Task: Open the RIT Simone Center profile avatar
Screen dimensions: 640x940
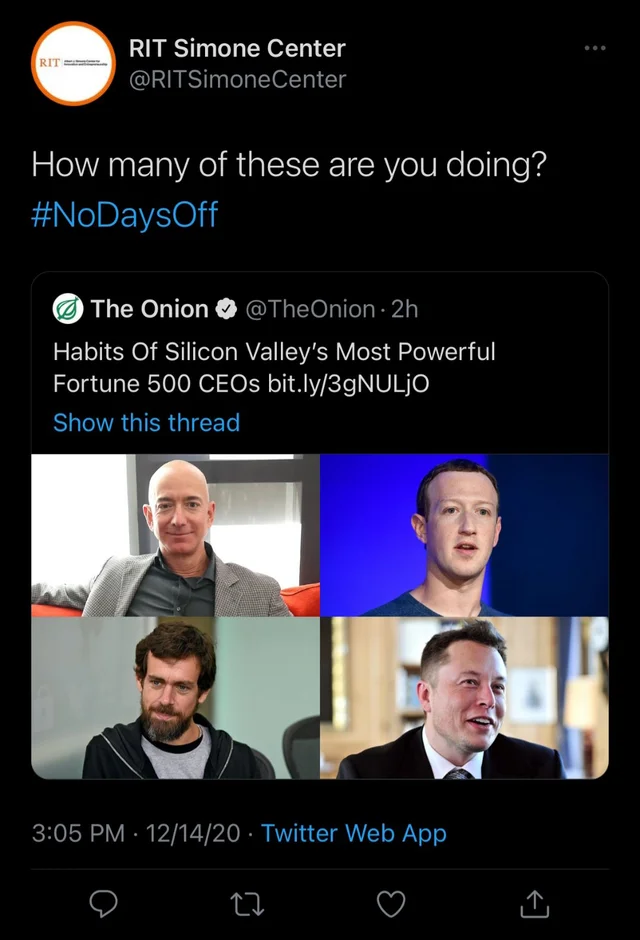Action: coord(74,63)
